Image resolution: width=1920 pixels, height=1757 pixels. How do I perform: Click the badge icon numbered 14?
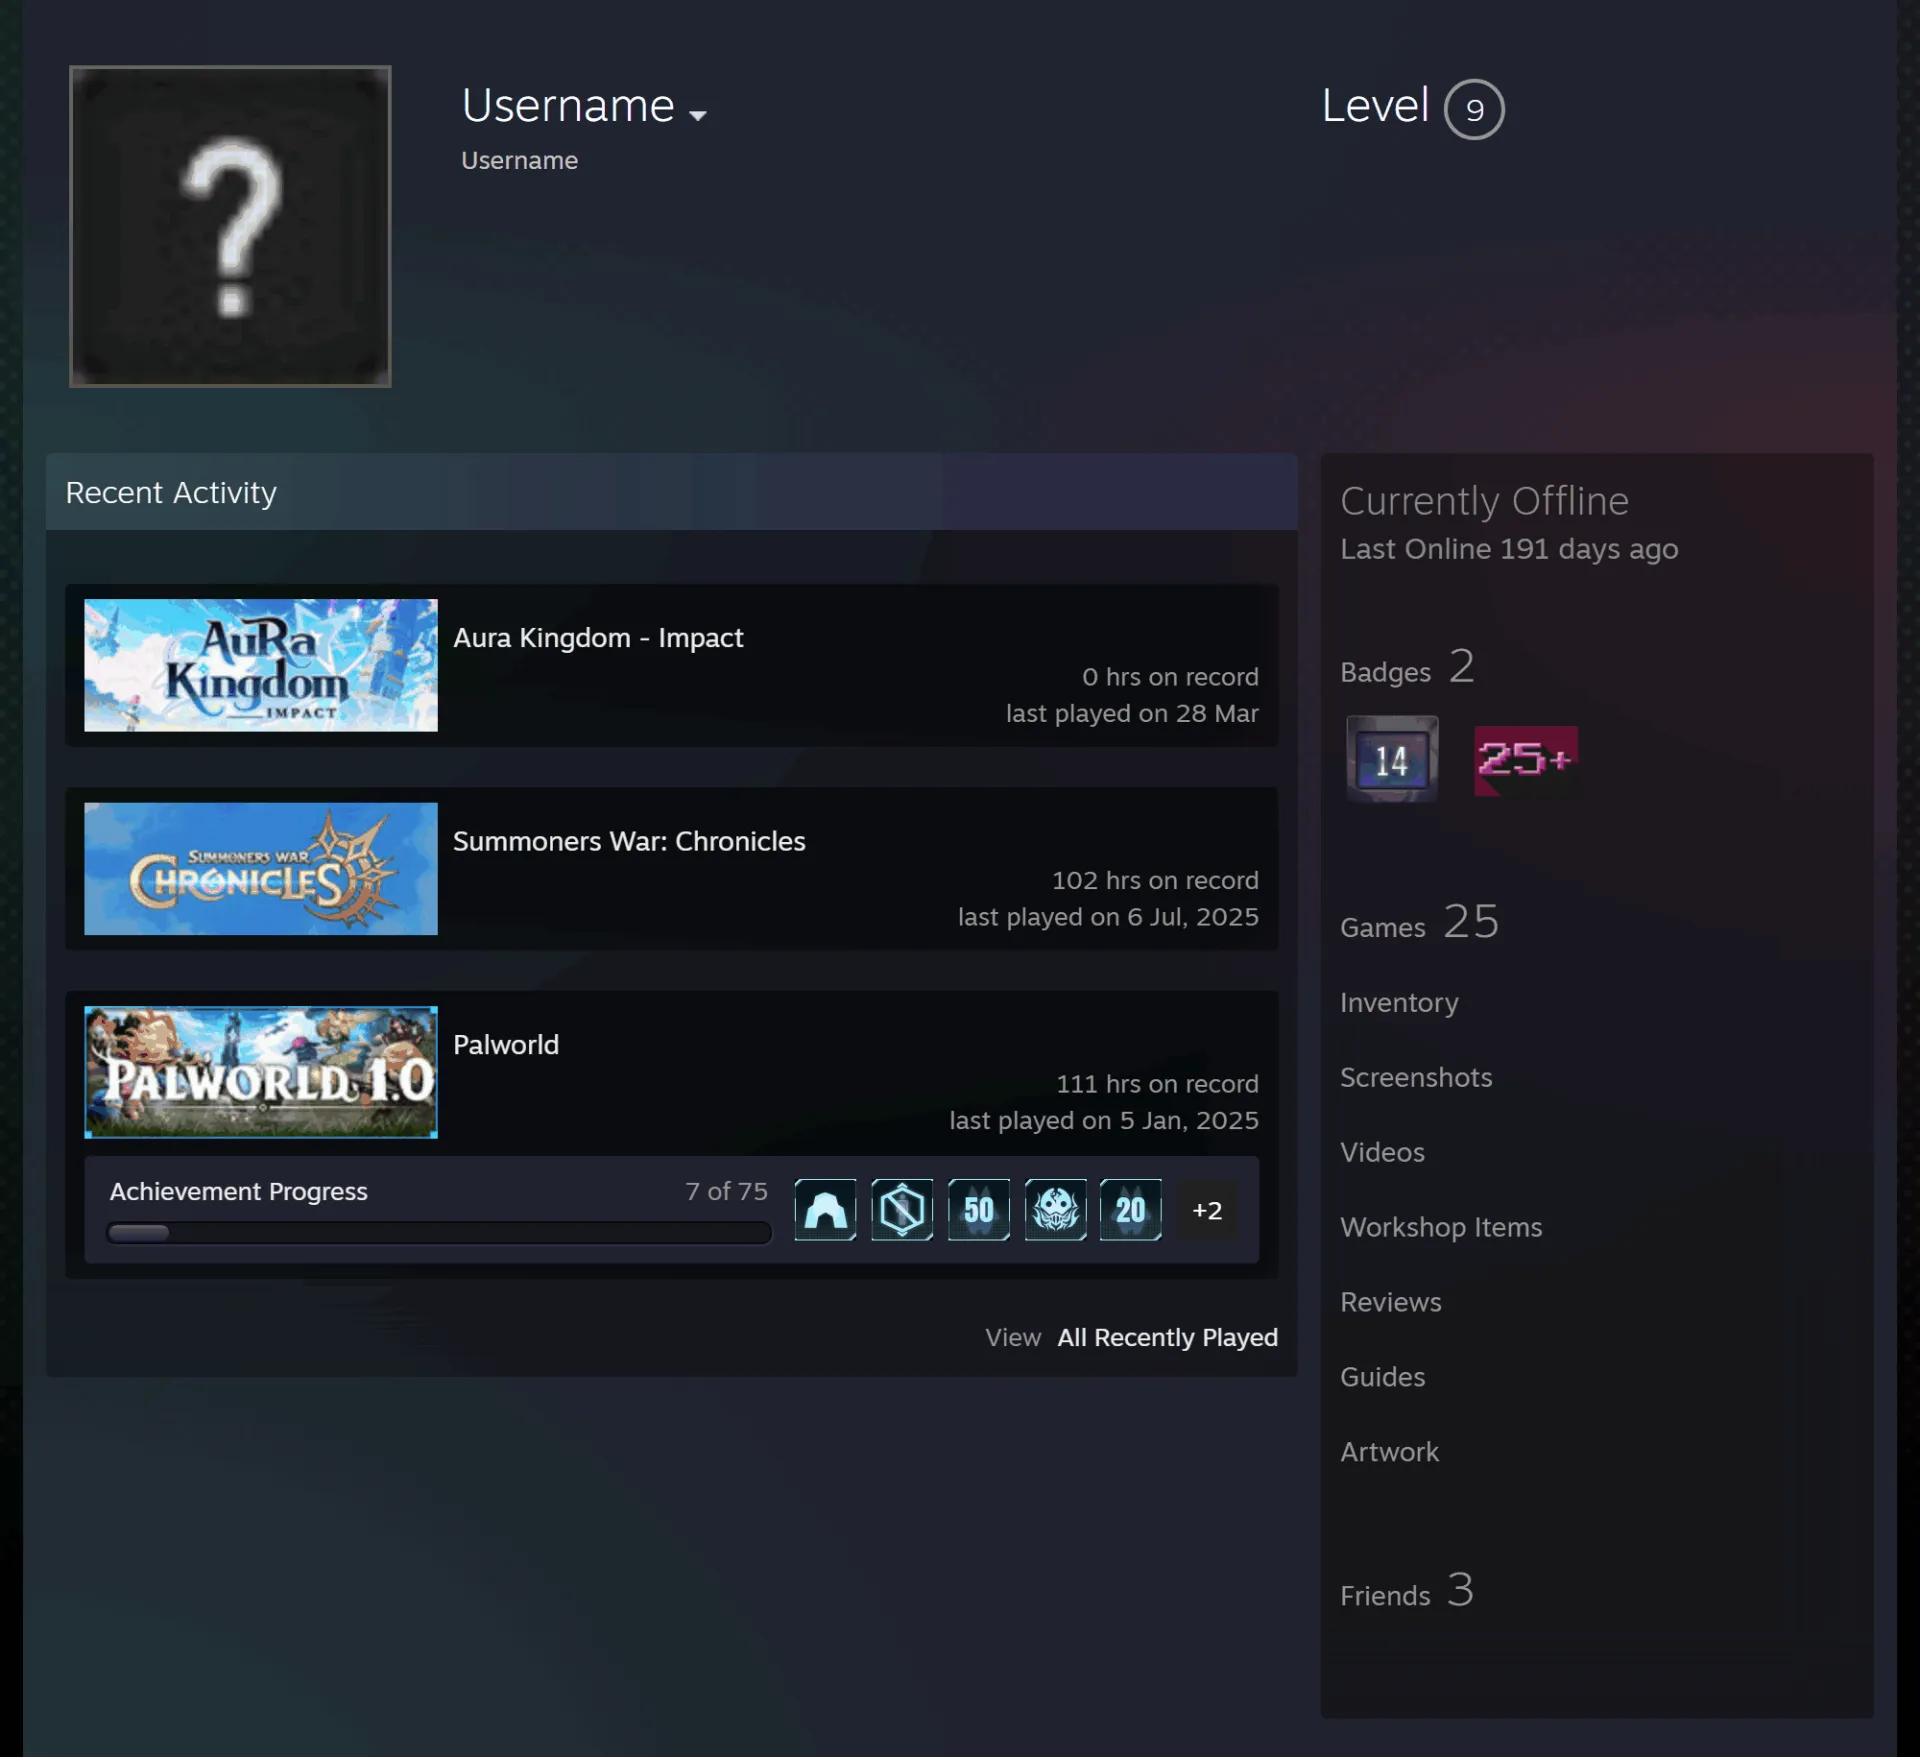(1392, 759)
